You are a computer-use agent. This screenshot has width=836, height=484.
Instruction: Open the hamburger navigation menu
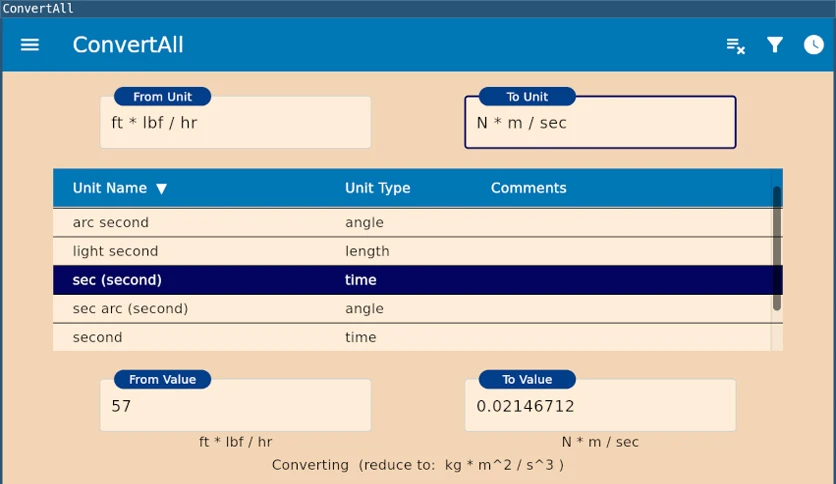pyautogui.click(x=30, y=45)
